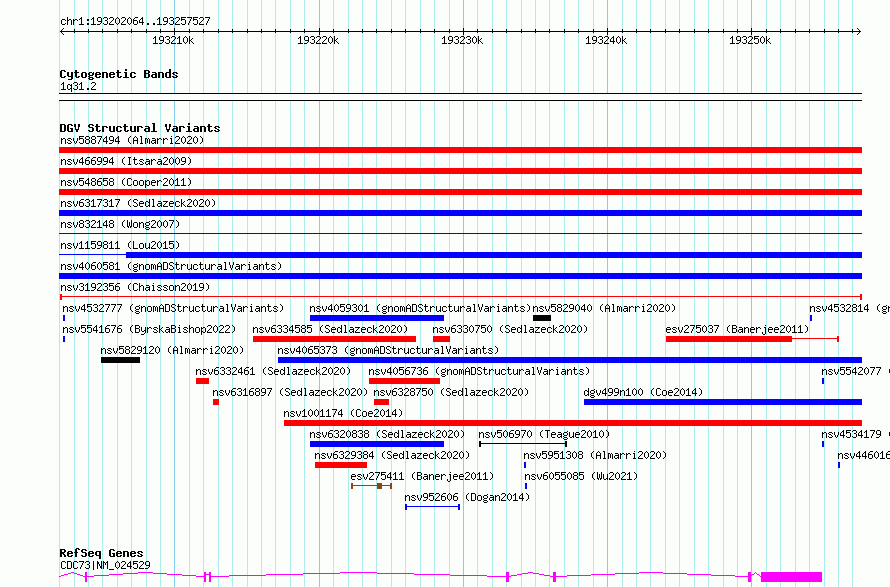Click the nsv4532777 gnomAD variant label

tap(173, 308)
